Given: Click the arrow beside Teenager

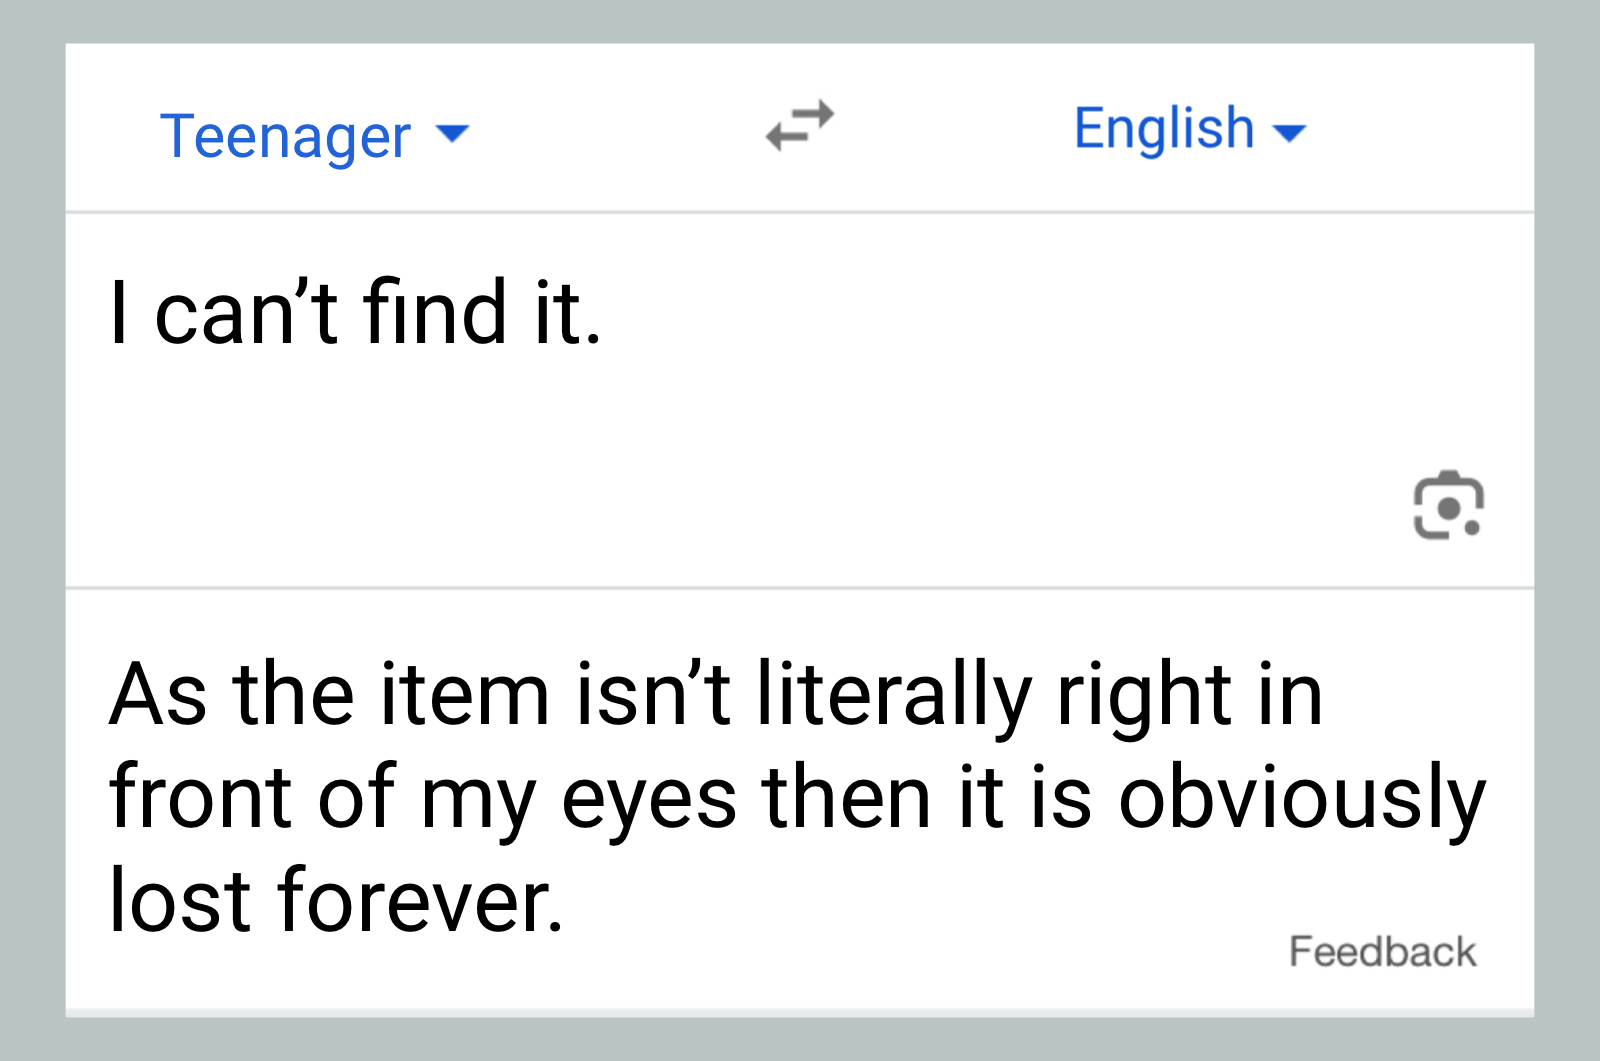Looking at the screenshot, I should click(x=453, y=133).
